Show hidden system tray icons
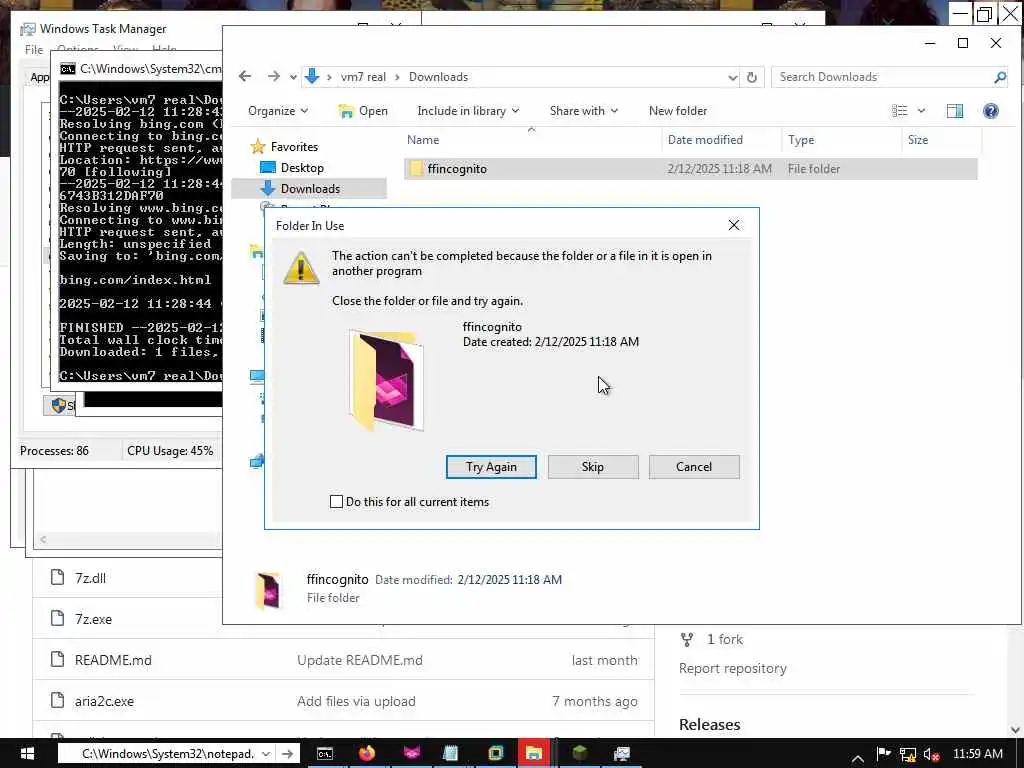Screen dimensions: 1024x768 tap(857, 758)
